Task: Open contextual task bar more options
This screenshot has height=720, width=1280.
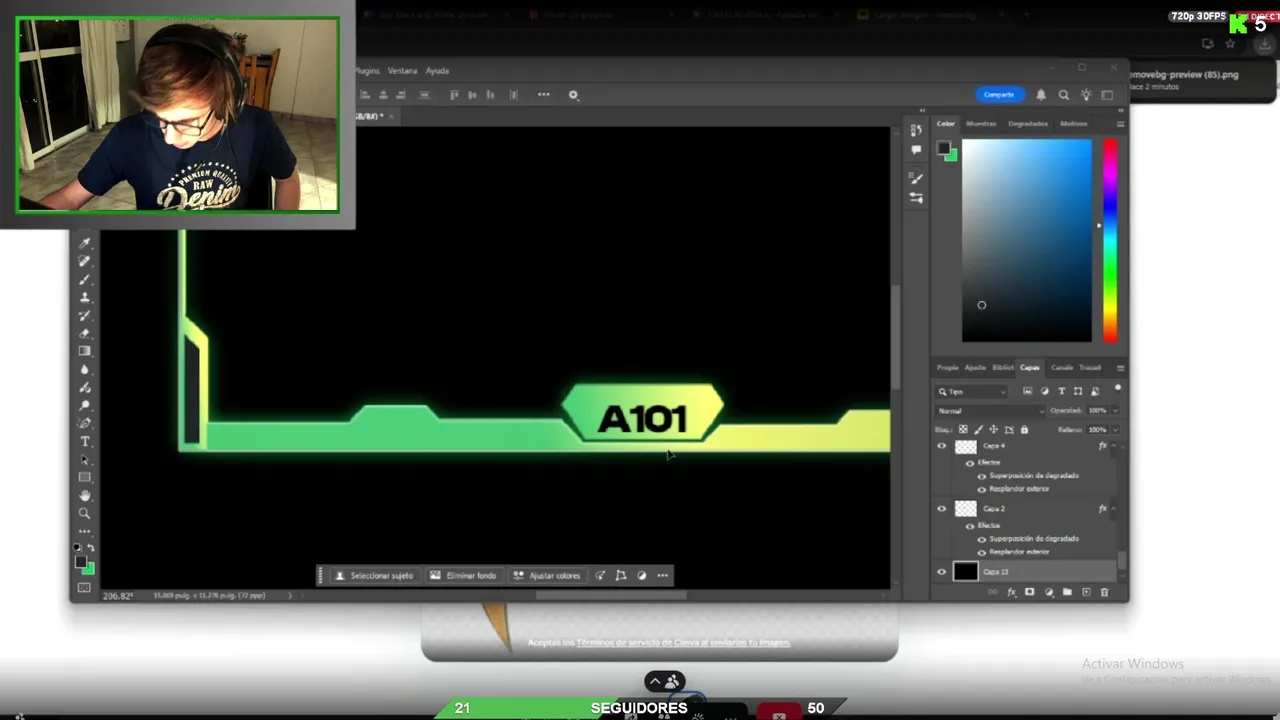Action: 662,576
